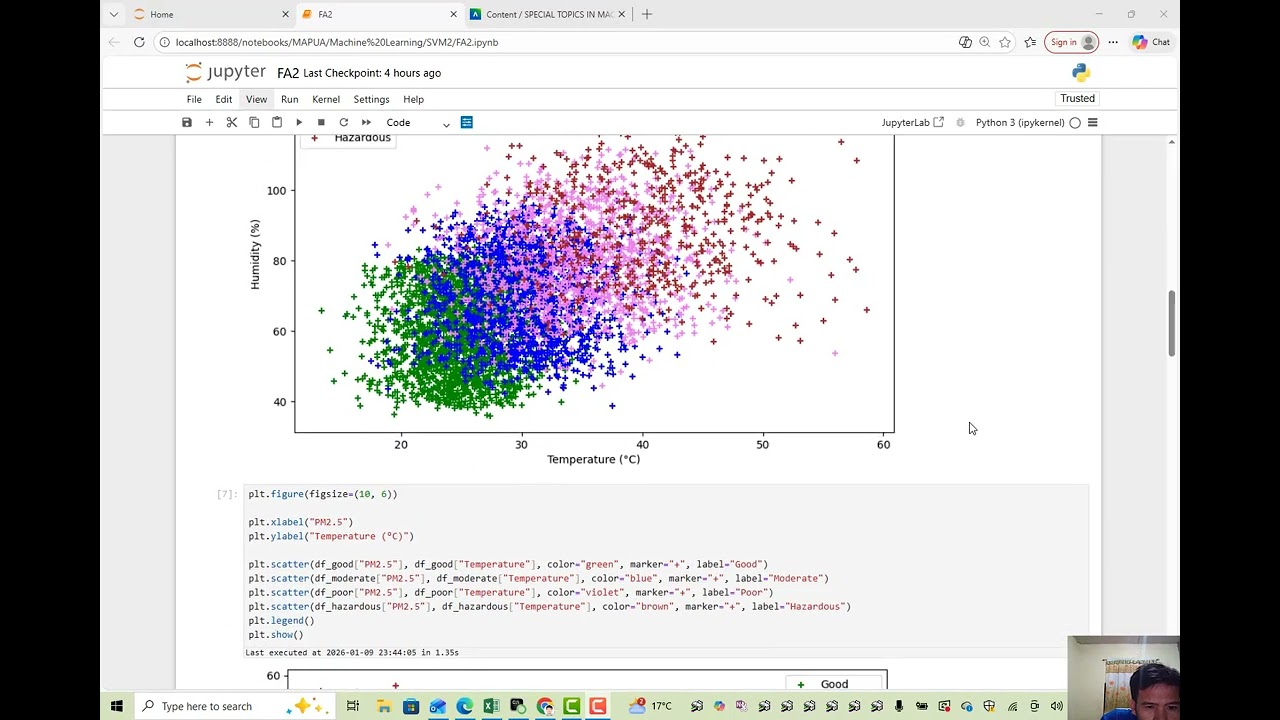Click the debugger bug icon
Viewport: 1280px width, 720px height.
[x=960, y=122]
